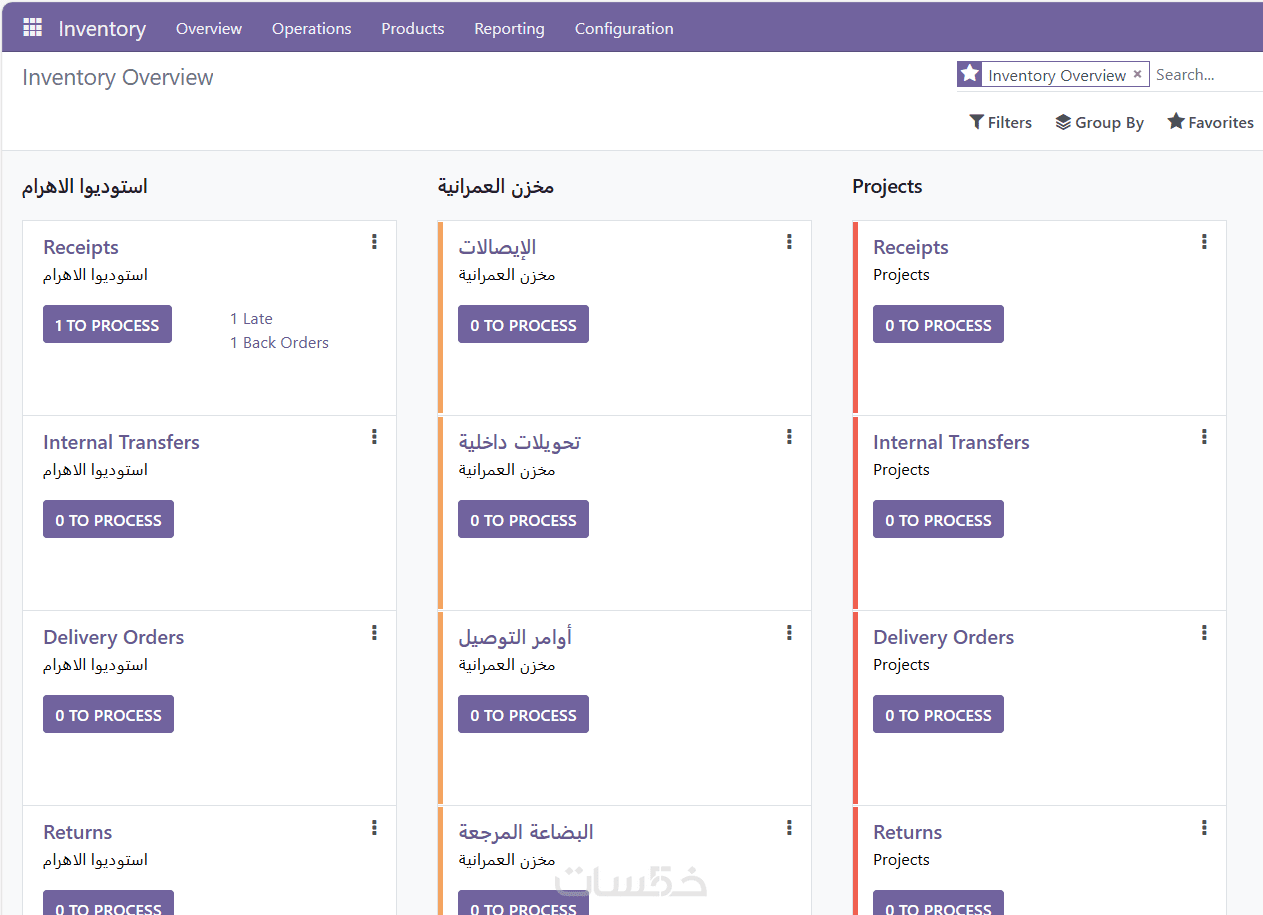Open kebab menu on أوامر التوصيل card
The image size is (1263, 915).
pos(789,632)
